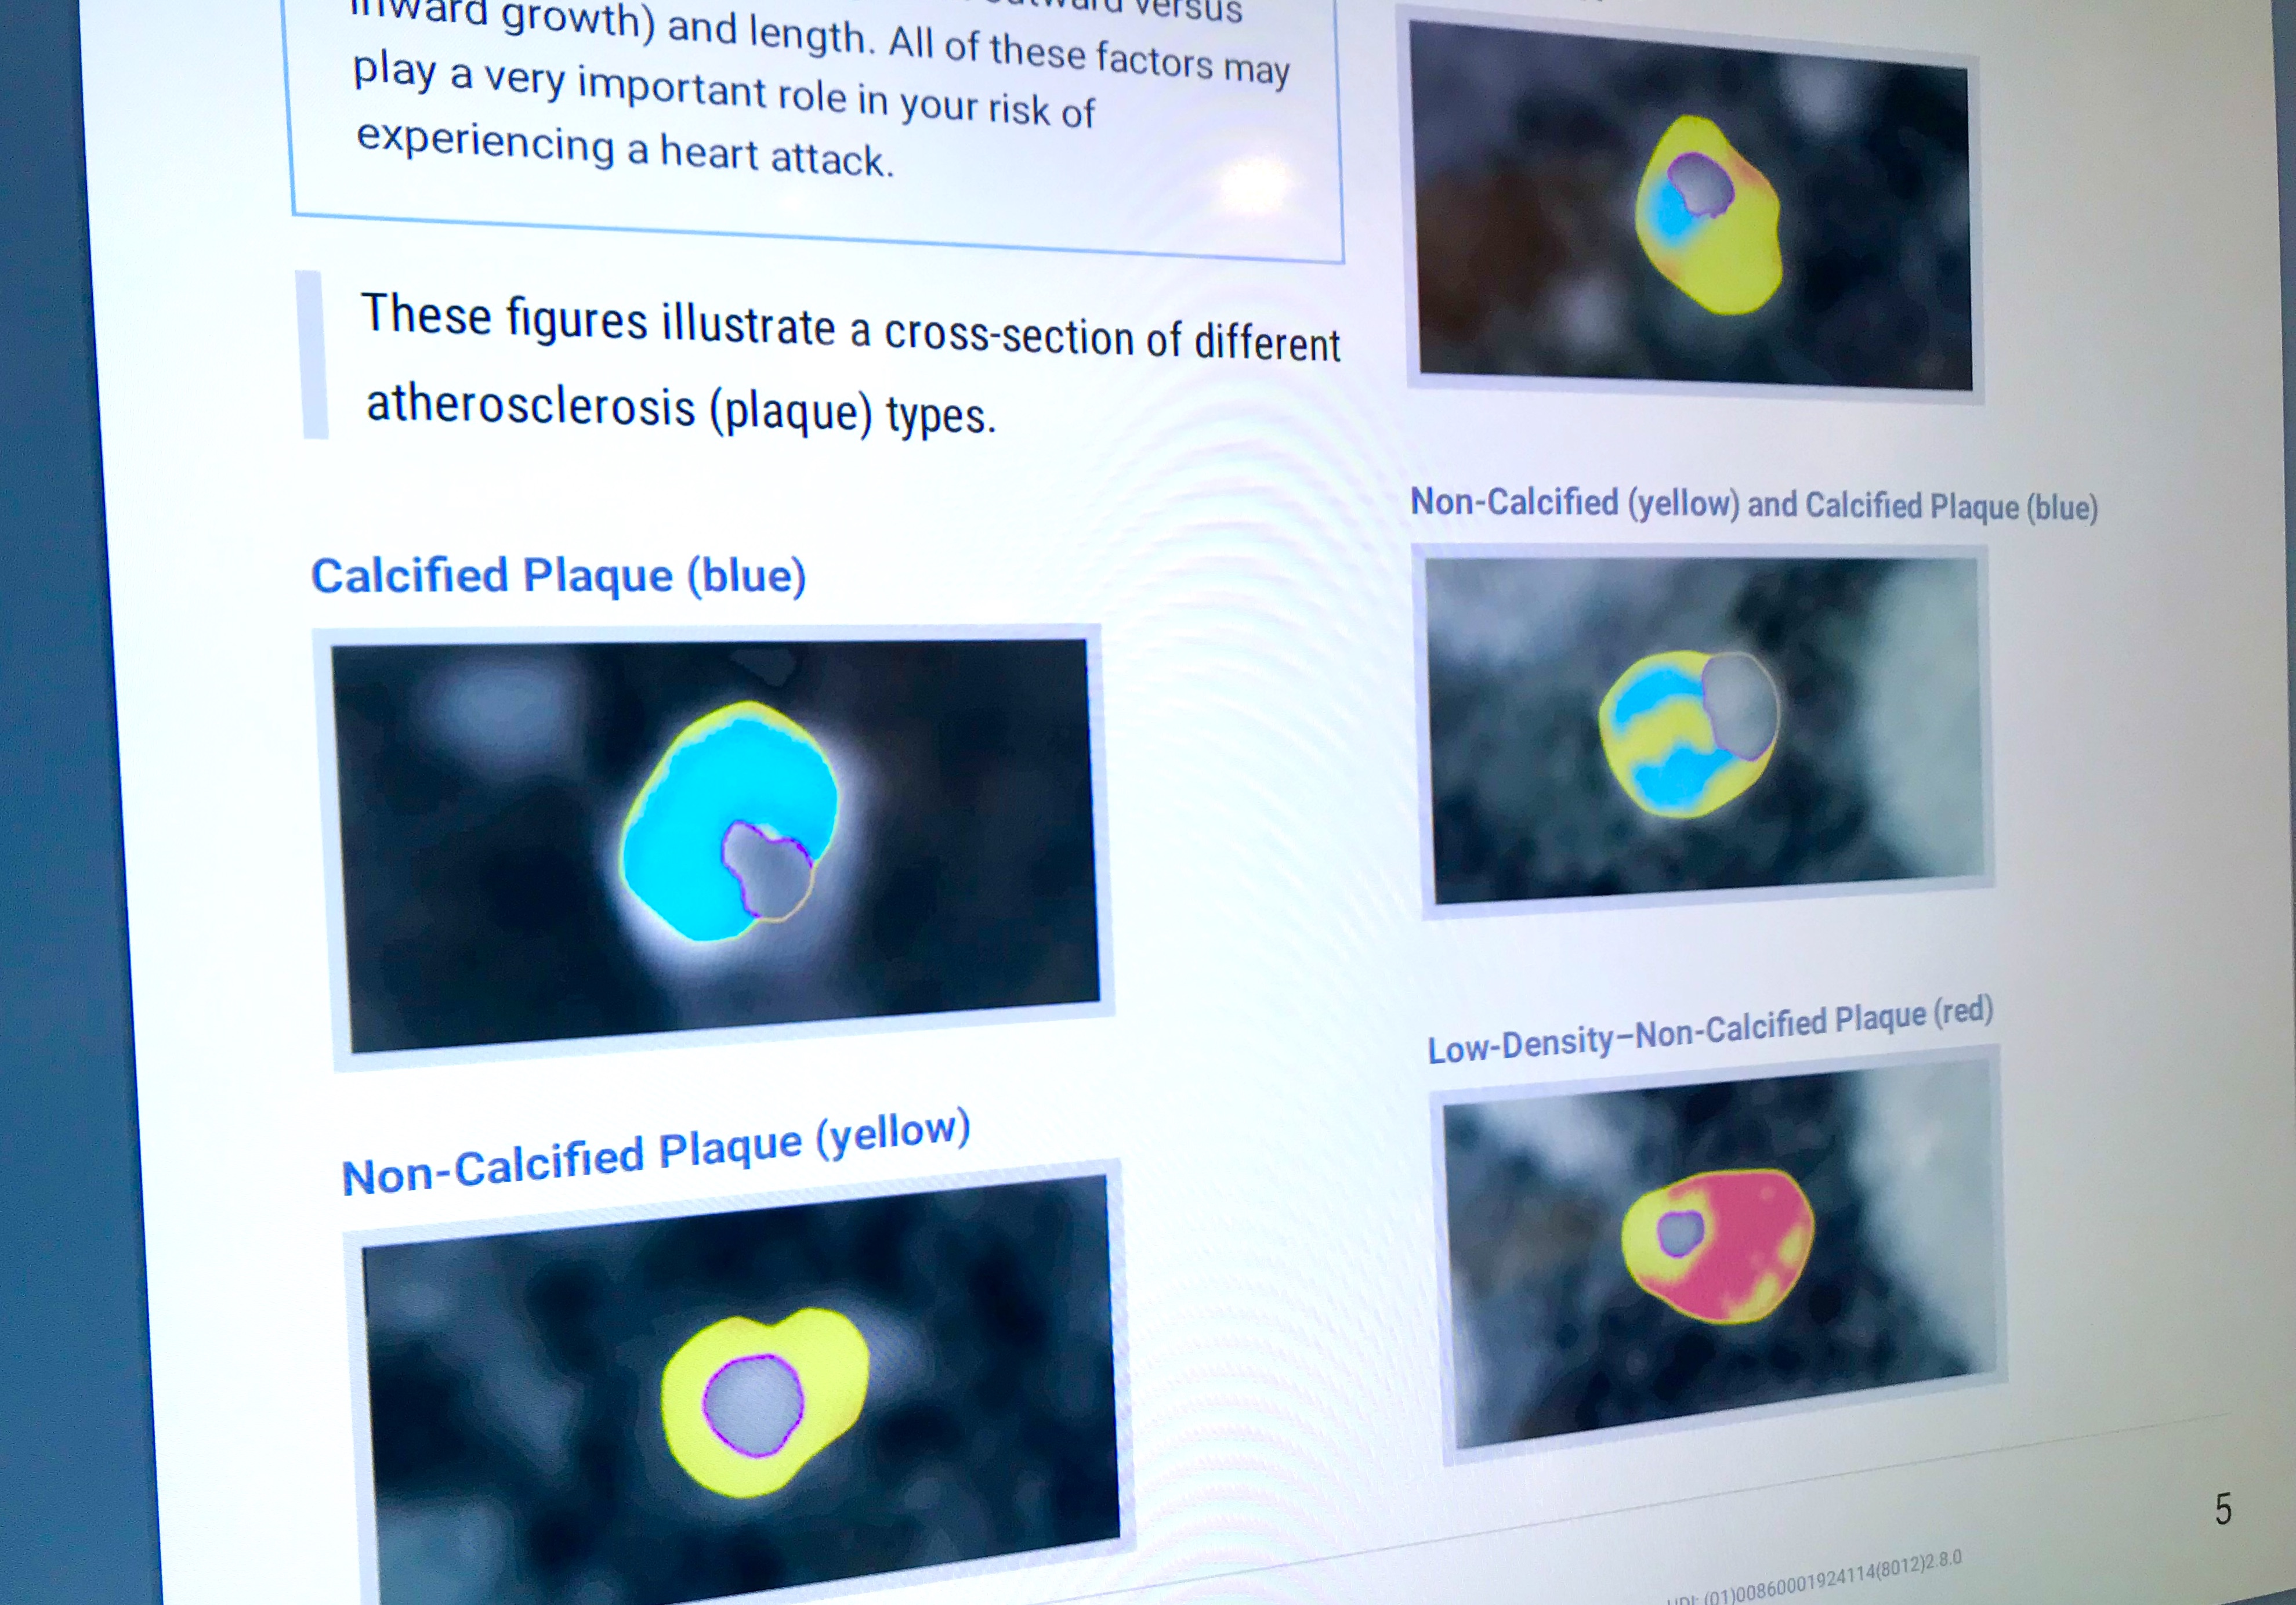Click the gray lumen in the mixed plaque image

click(1742, 705)
